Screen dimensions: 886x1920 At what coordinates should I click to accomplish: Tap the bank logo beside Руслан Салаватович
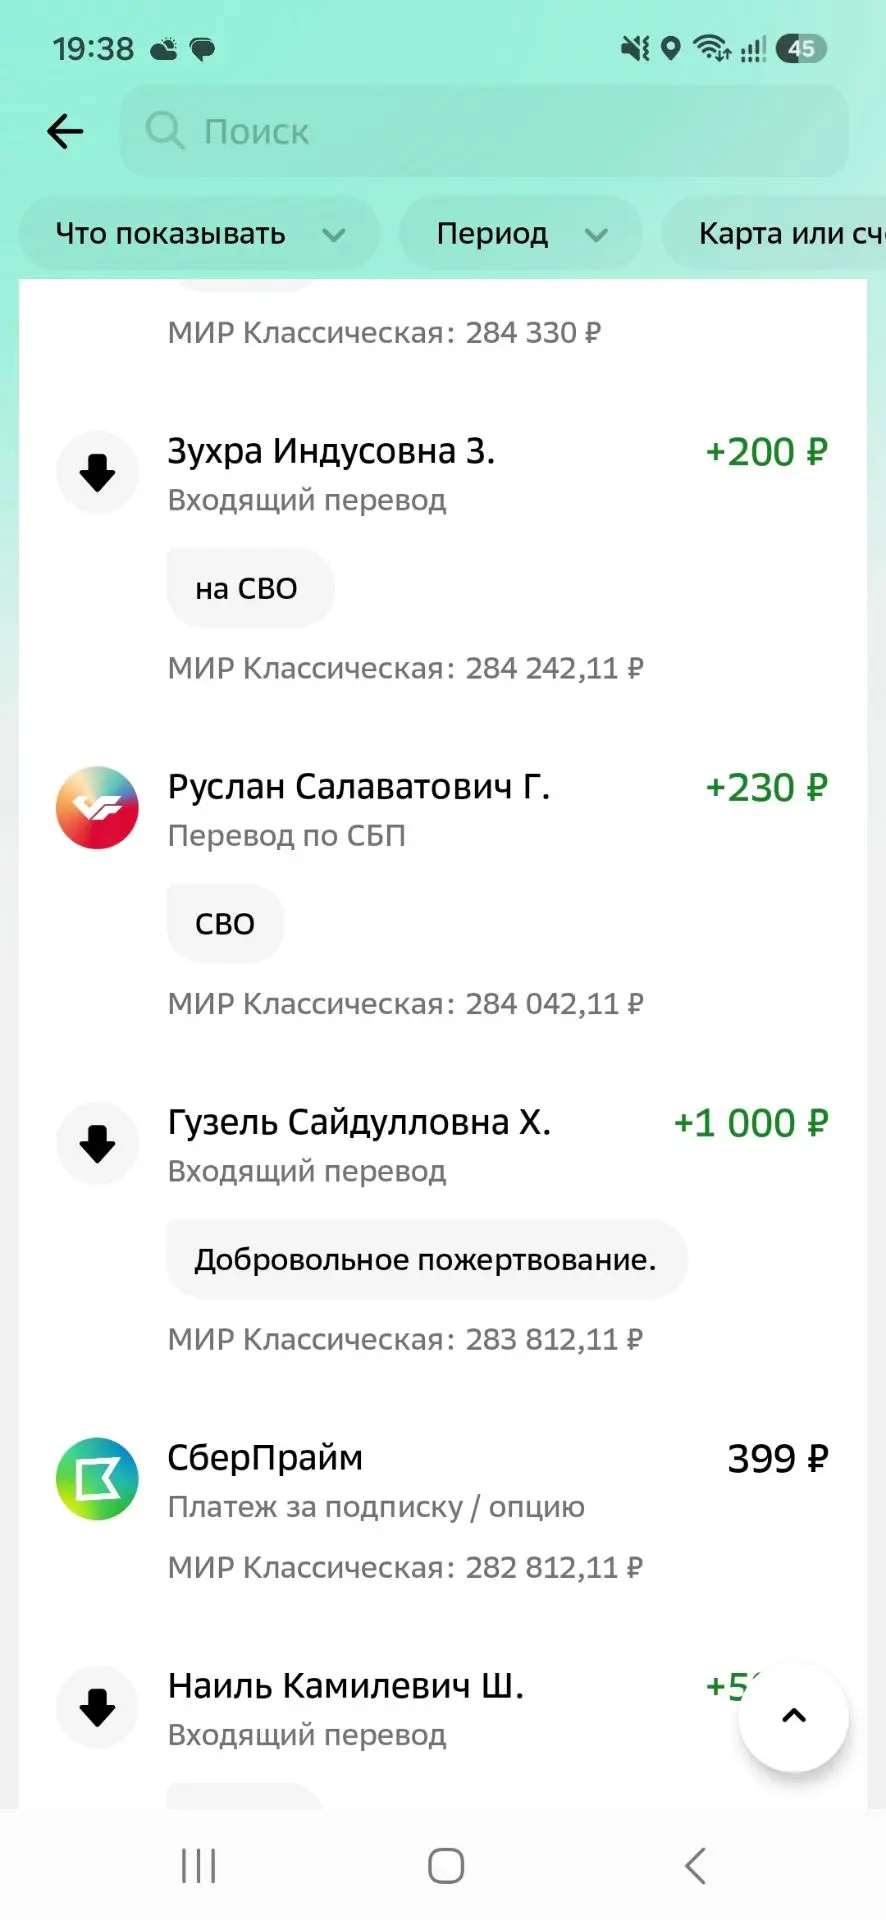(97, 808)
